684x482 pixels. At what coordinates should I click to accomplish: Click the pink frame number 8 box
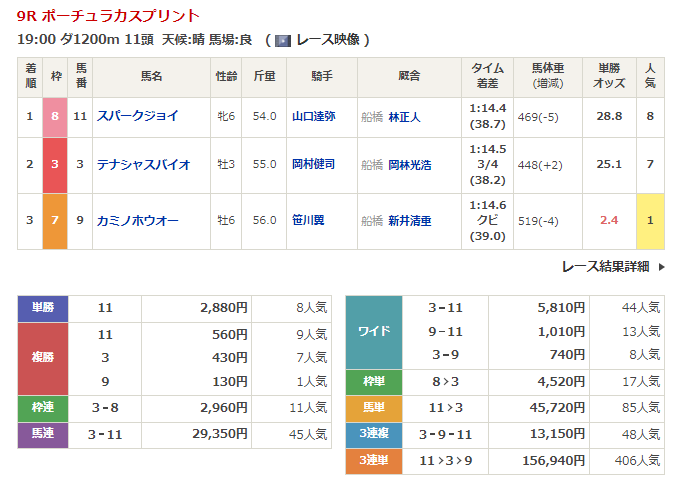click(55, 116)
